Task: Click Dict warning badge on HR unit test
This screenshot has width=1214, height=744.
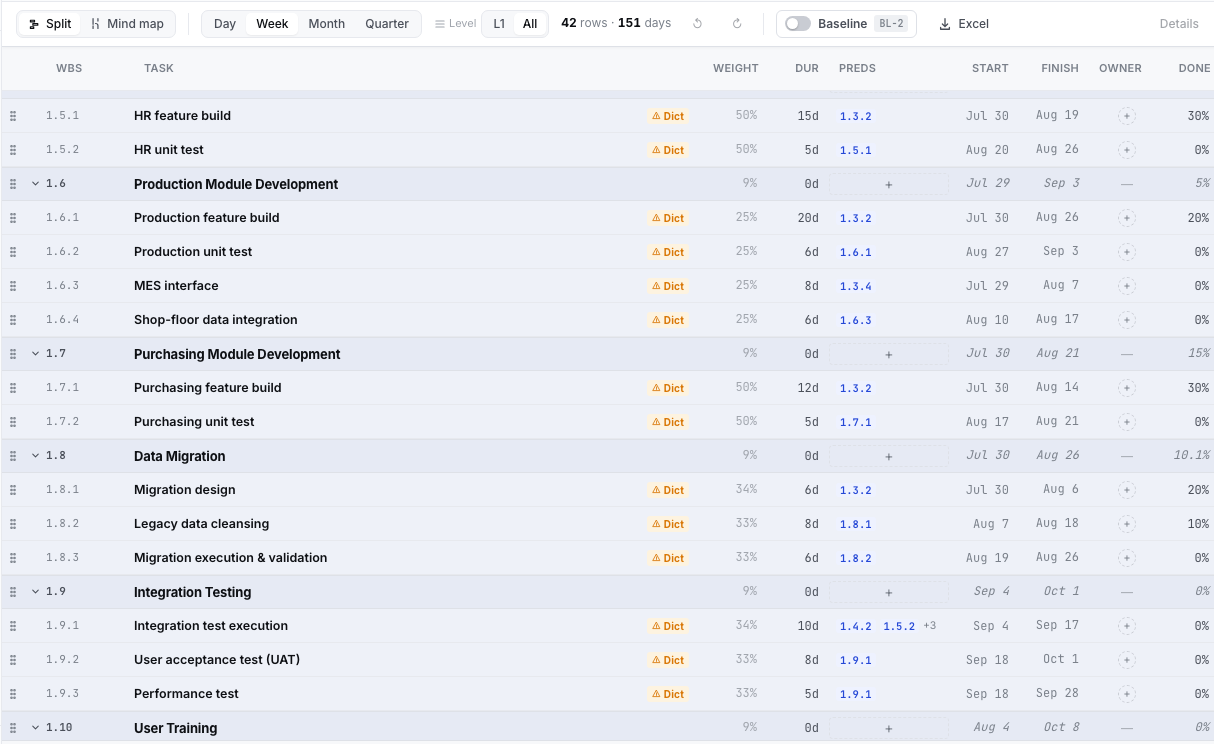Action: point(668,150)
